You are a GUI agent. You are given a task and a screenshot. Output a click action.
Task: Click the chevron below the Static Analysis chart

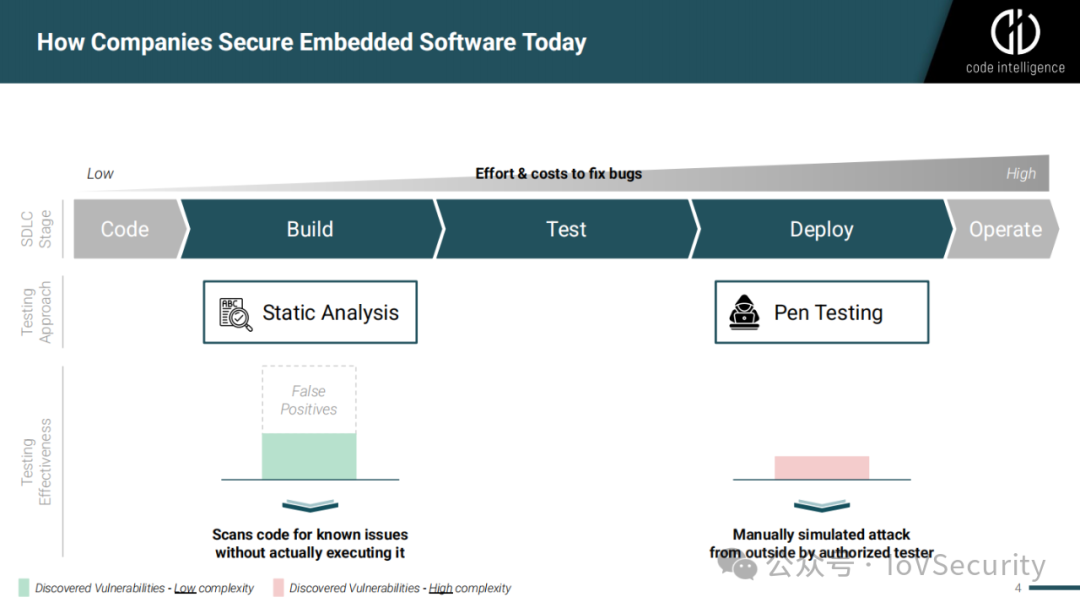[310, 506]
